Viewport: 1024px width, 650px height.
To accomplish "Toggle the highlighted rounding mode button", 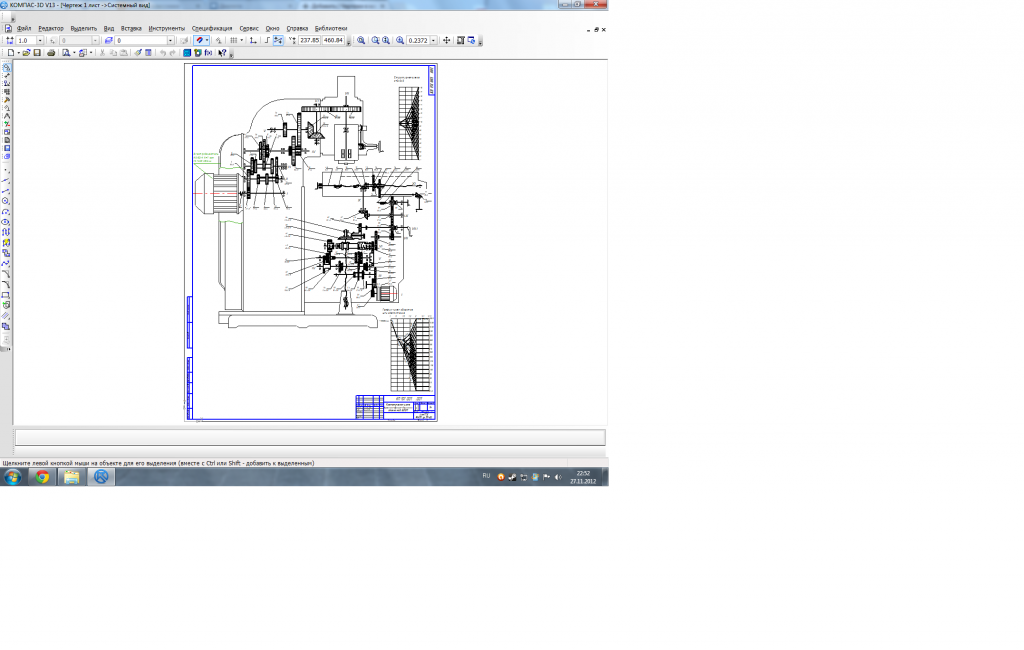I will click(x=278, y=41).
